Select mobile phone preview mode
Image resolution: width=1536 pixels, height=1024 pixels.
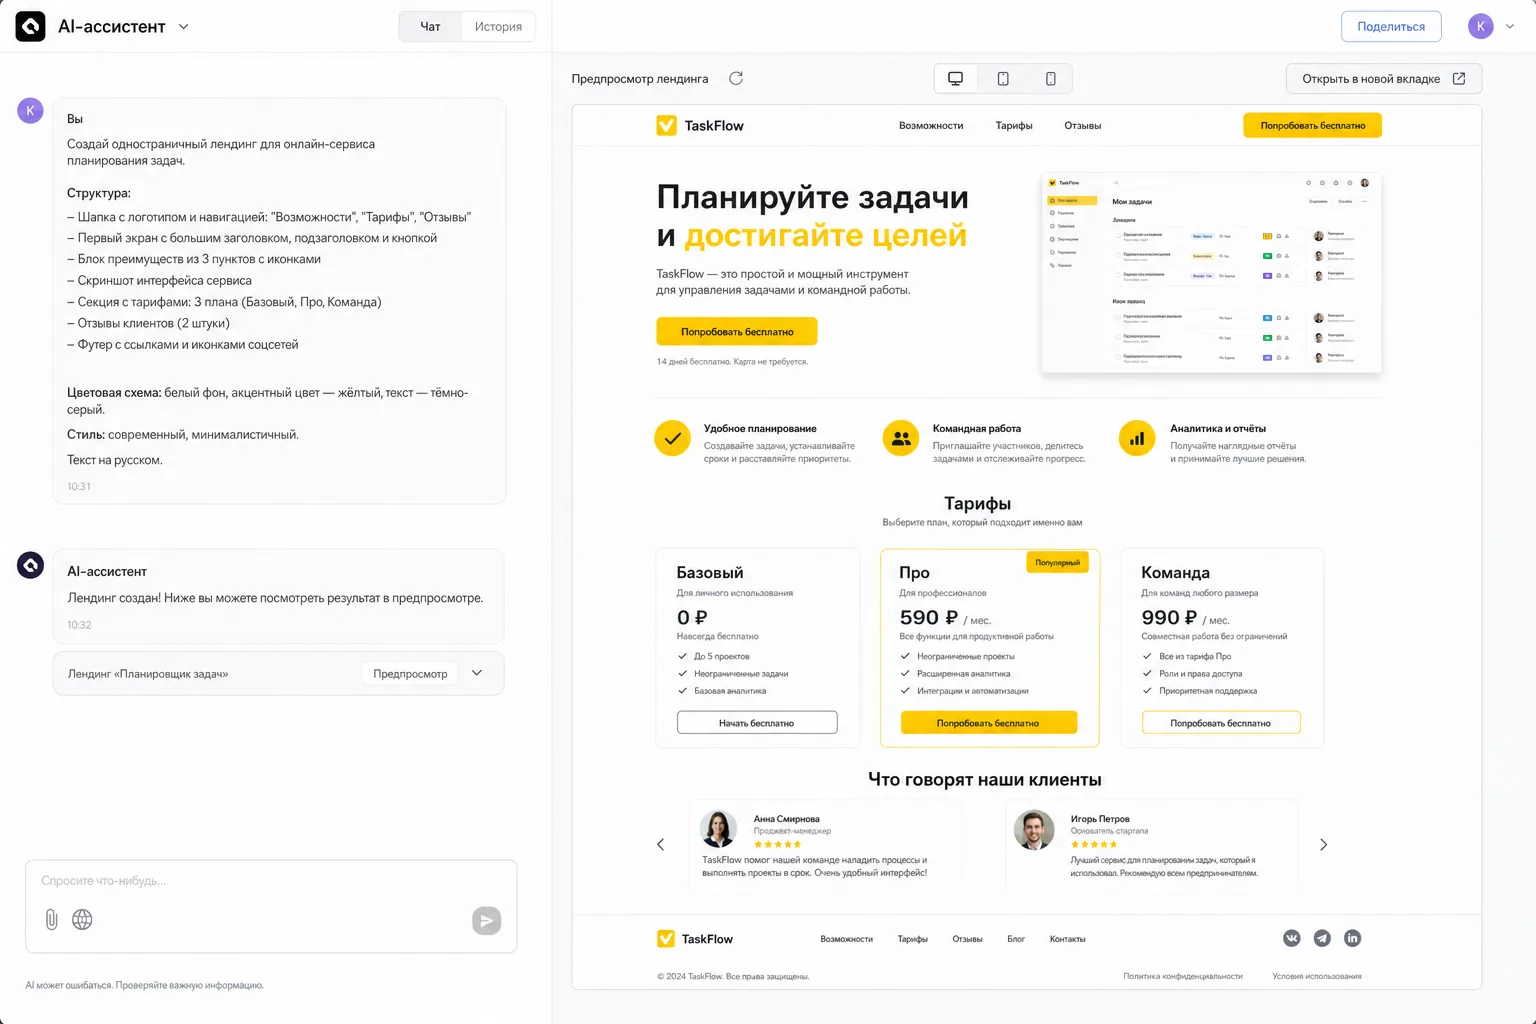point(1050,79)
